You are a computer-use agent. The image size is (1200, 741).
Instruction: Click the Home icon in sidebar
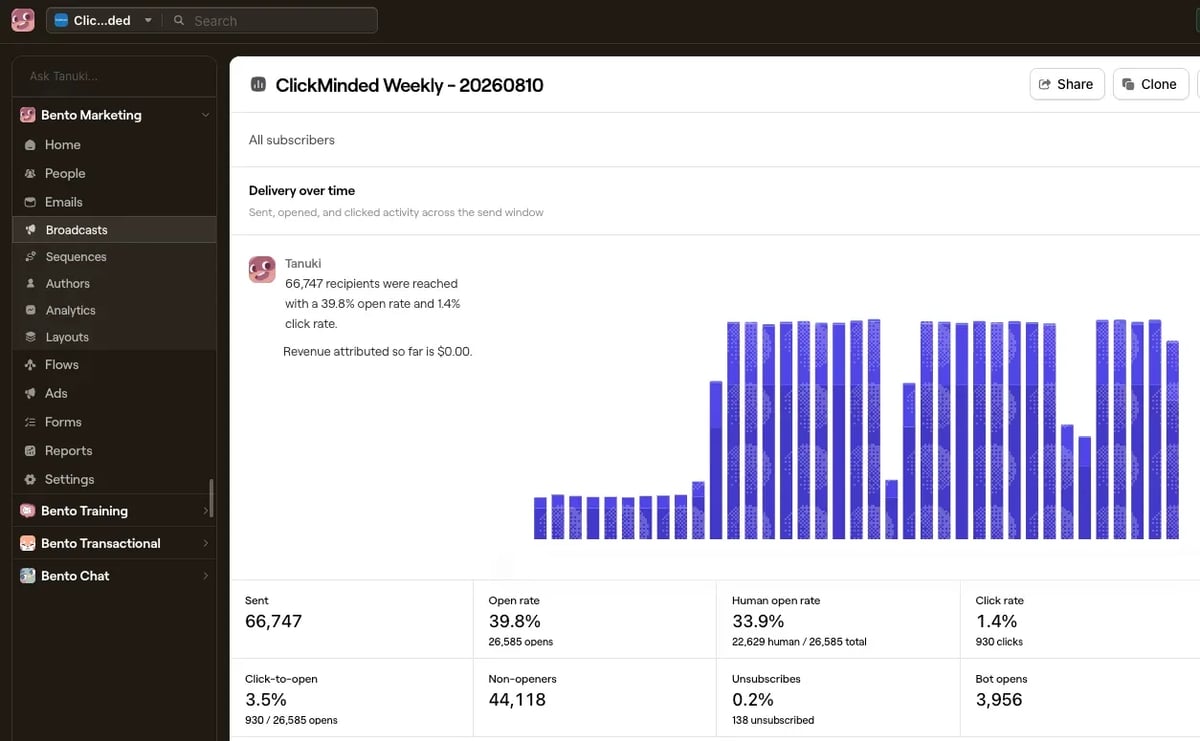30,145
